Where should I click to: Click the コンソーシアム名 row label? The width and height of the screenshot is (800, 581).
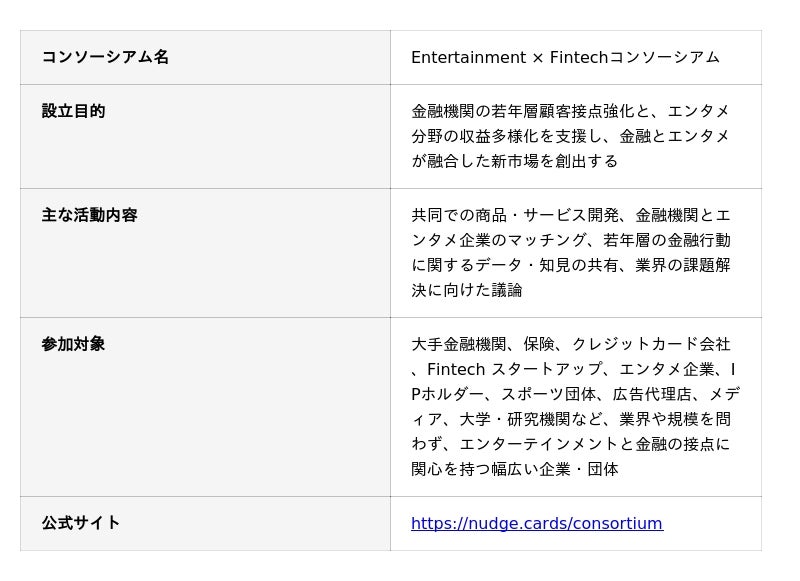(x=105, y=57)
